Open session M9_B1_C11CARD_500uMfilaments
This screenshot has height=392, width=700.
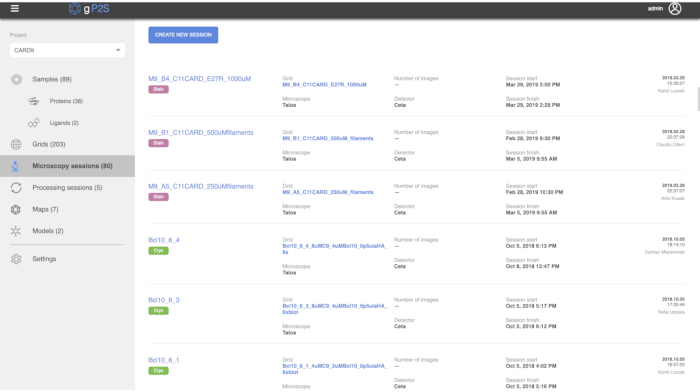point(200,133)
